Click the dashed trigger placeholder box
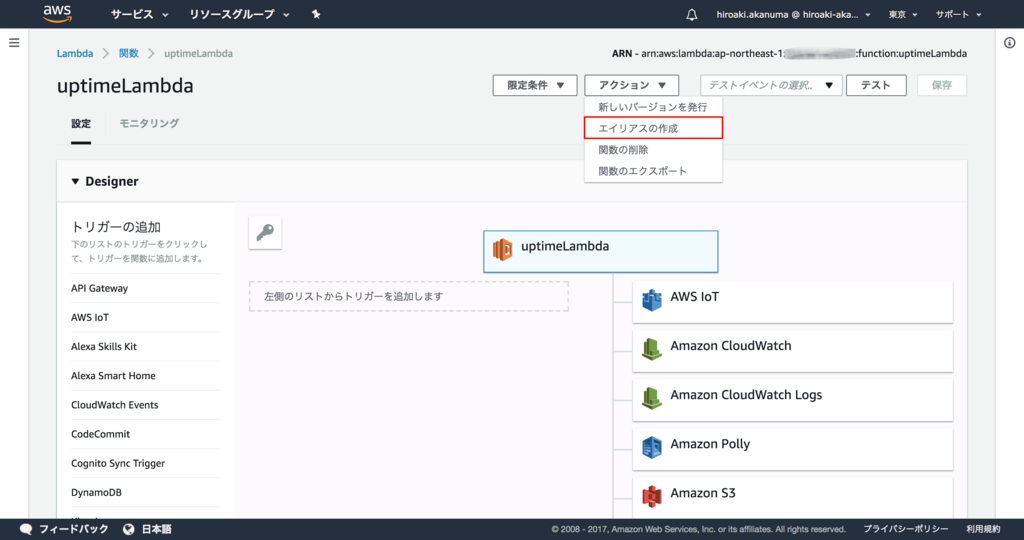The height and width of the screenshot is (540, 1024). coord(409,296)
